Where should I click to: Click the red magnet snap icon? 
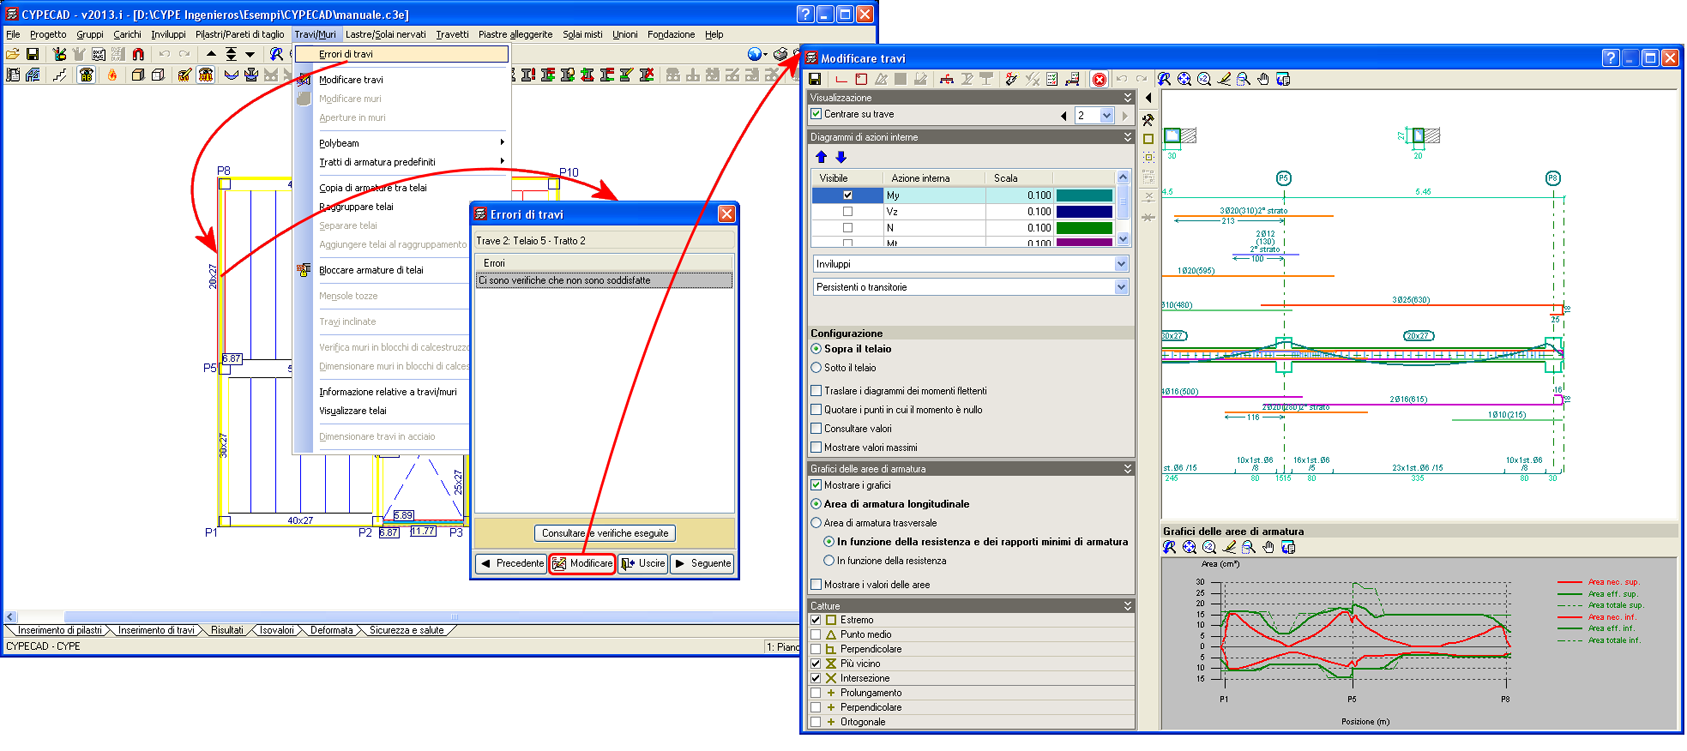click(x=138, y=54)
